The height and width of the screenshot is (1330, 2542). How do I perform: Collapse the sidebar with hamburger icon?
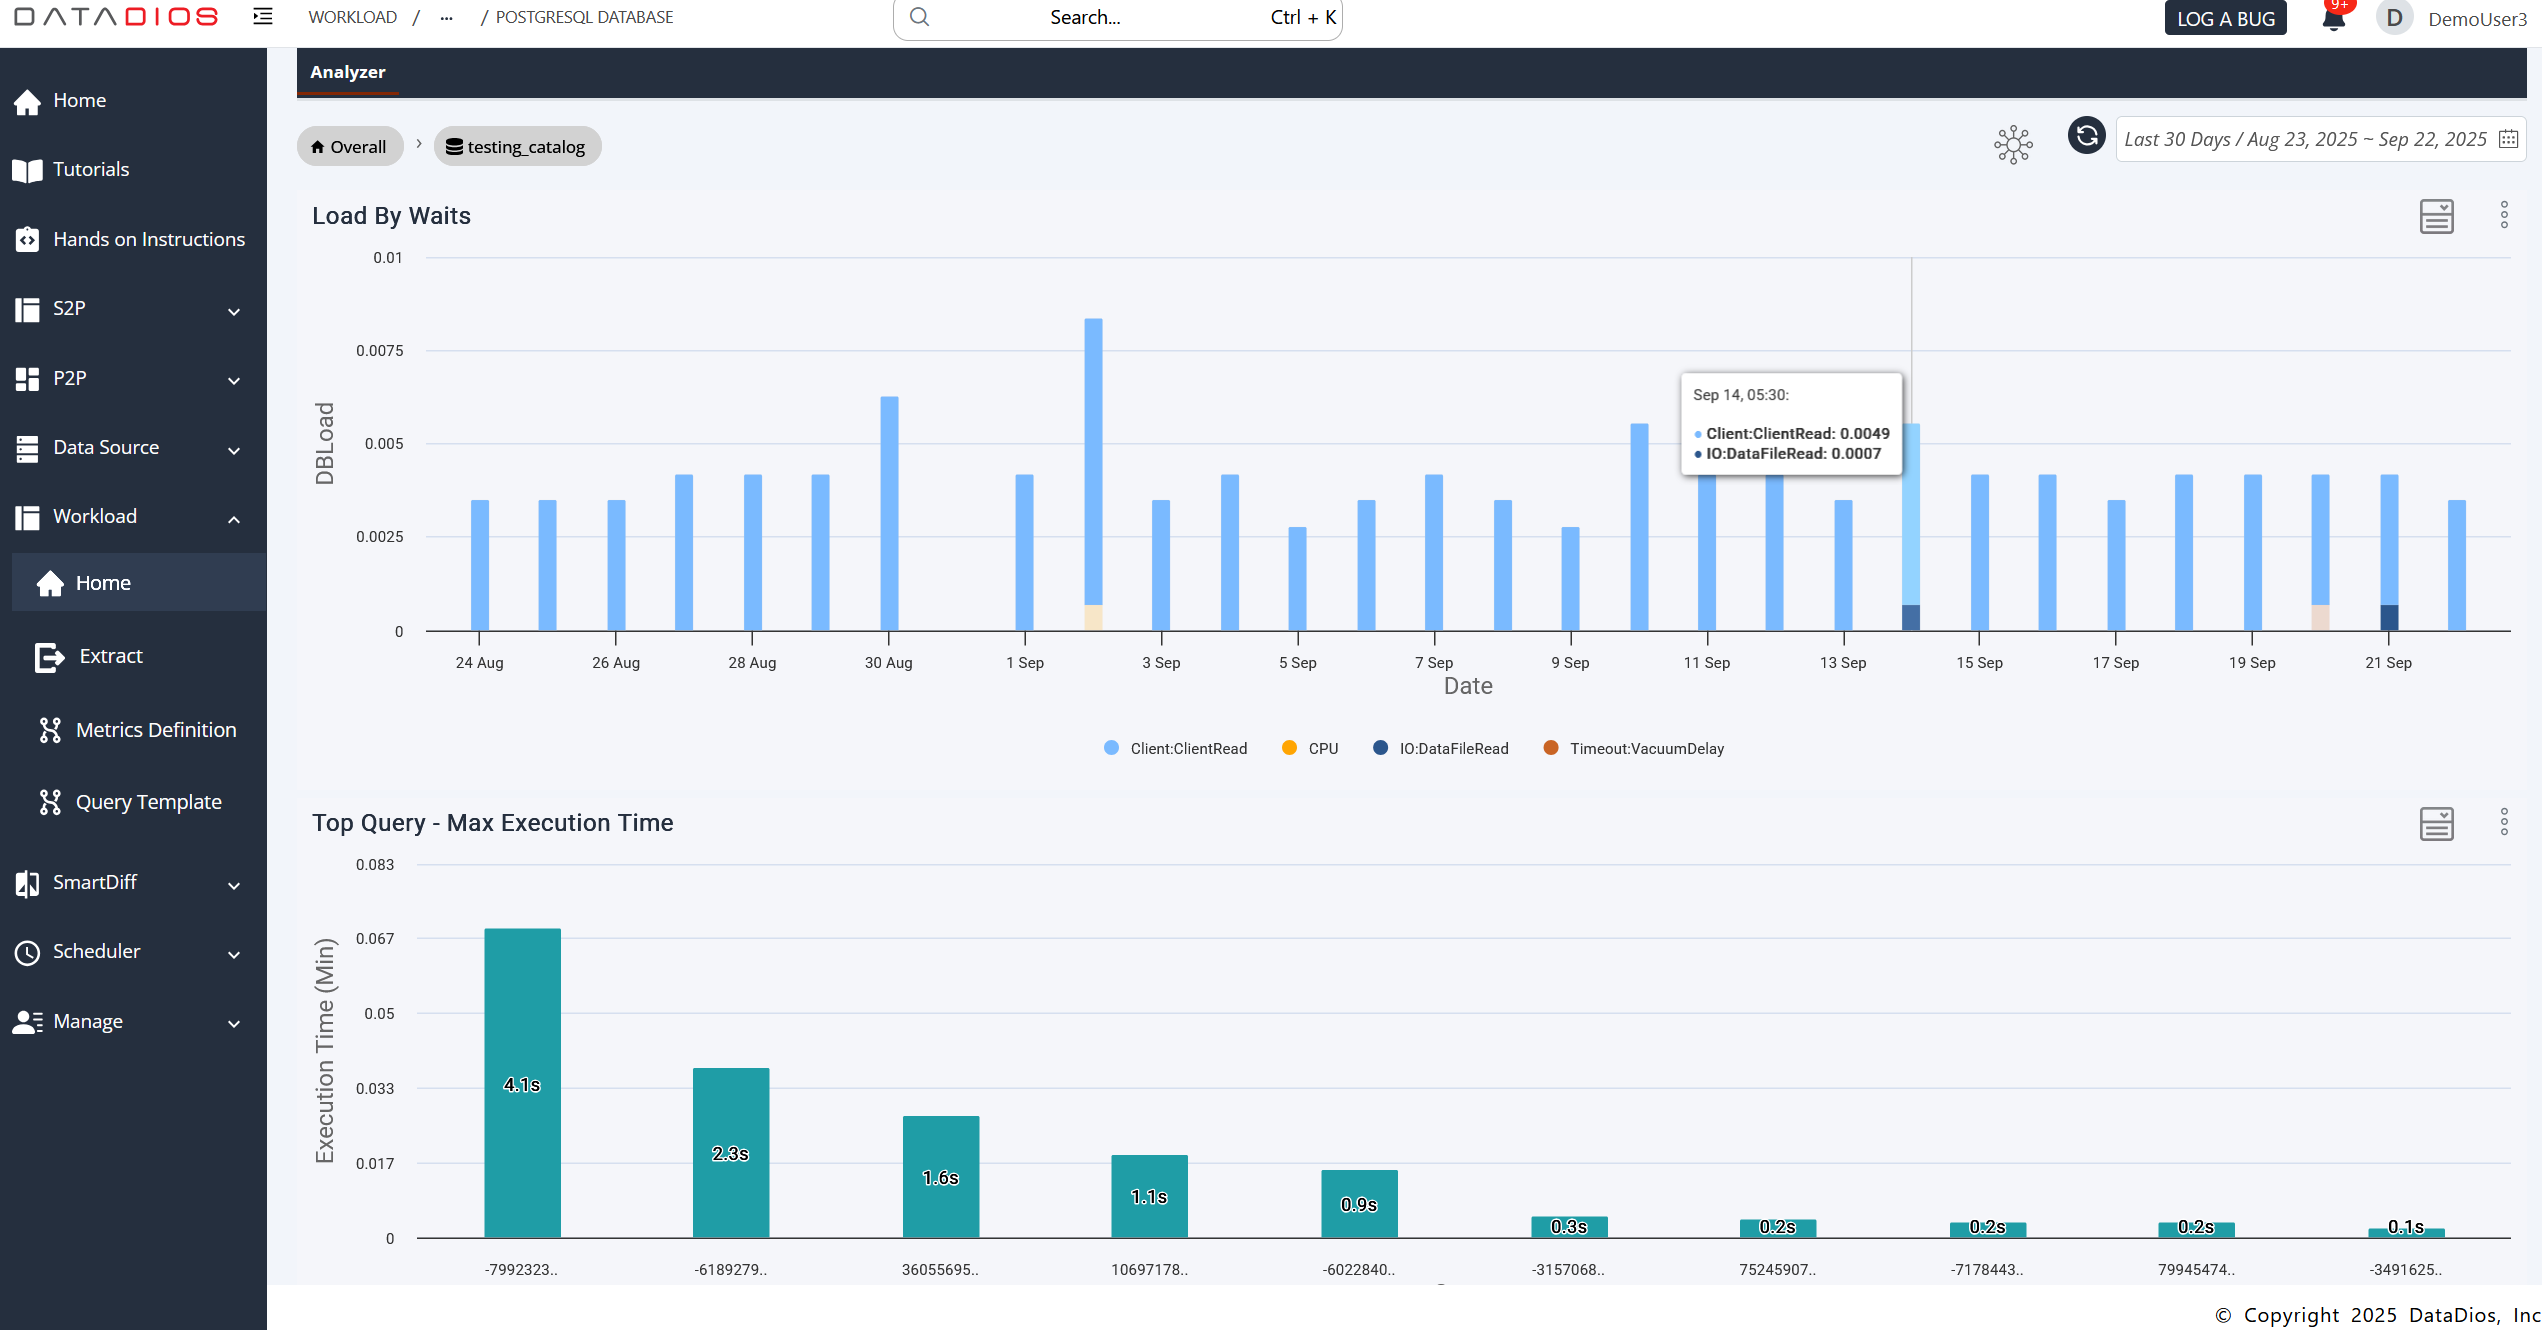(263, 17)
